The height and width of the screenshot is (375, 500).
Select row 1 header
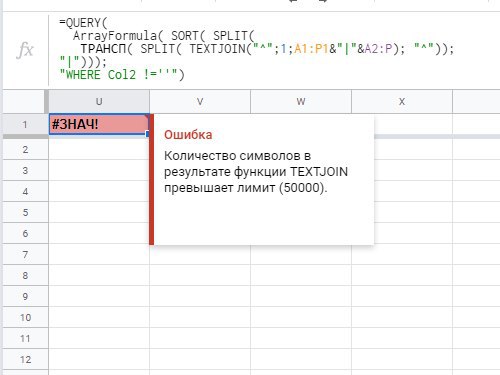25,125
